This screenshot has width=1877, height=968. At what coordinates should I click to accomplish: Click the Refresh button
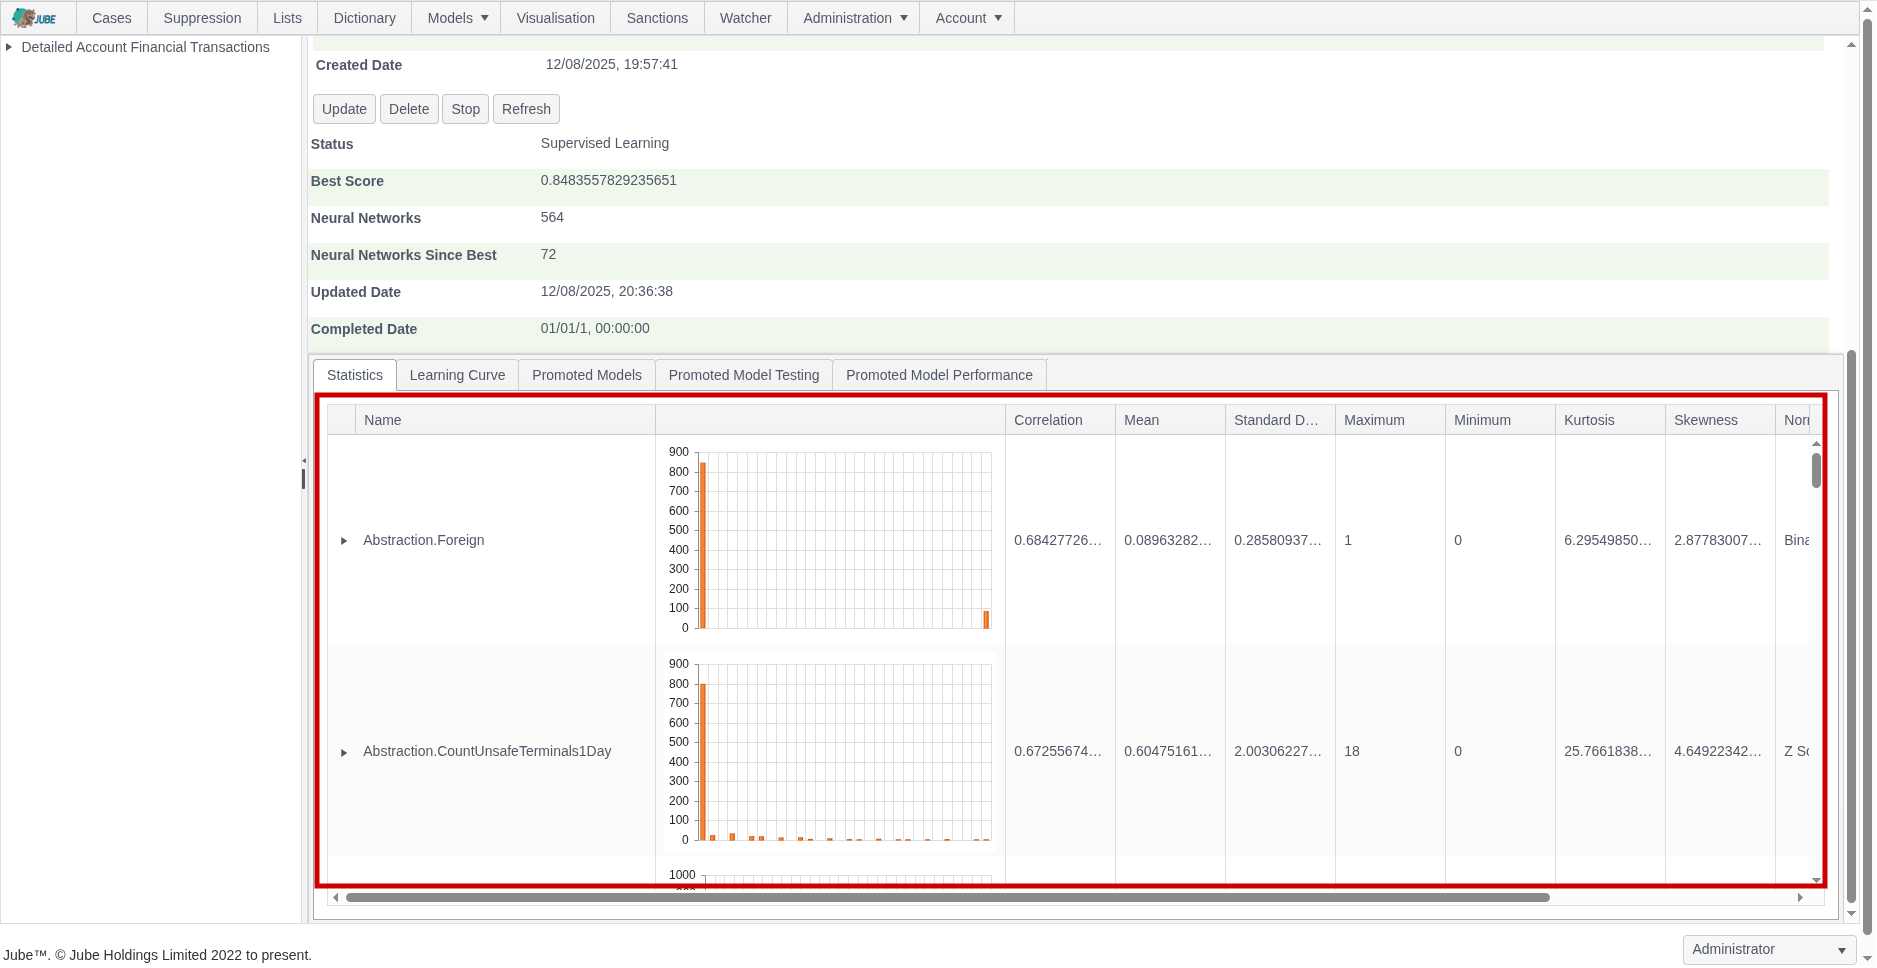click(x=526, y=109)
